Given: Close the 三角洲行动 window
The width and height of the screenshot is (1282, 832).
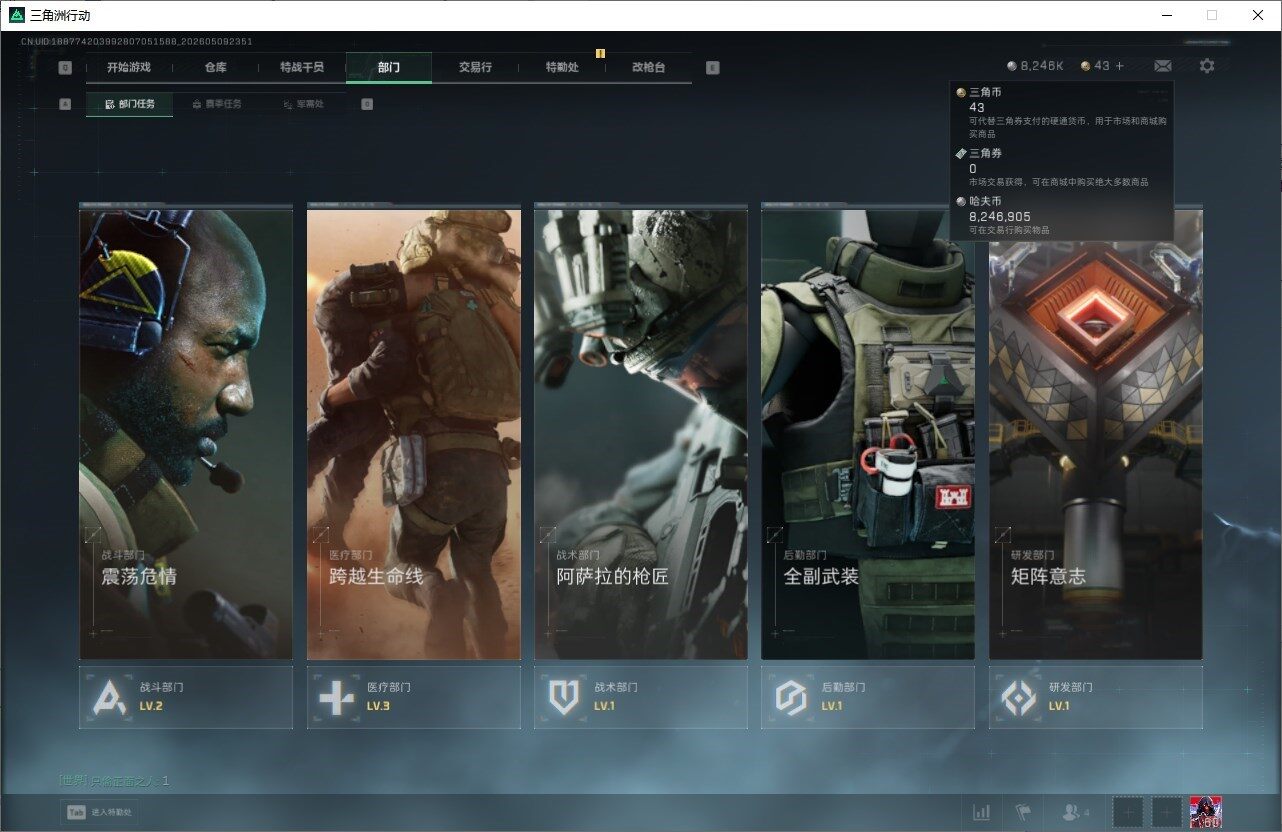Looking at the screenshot, I should point(1258,15).
